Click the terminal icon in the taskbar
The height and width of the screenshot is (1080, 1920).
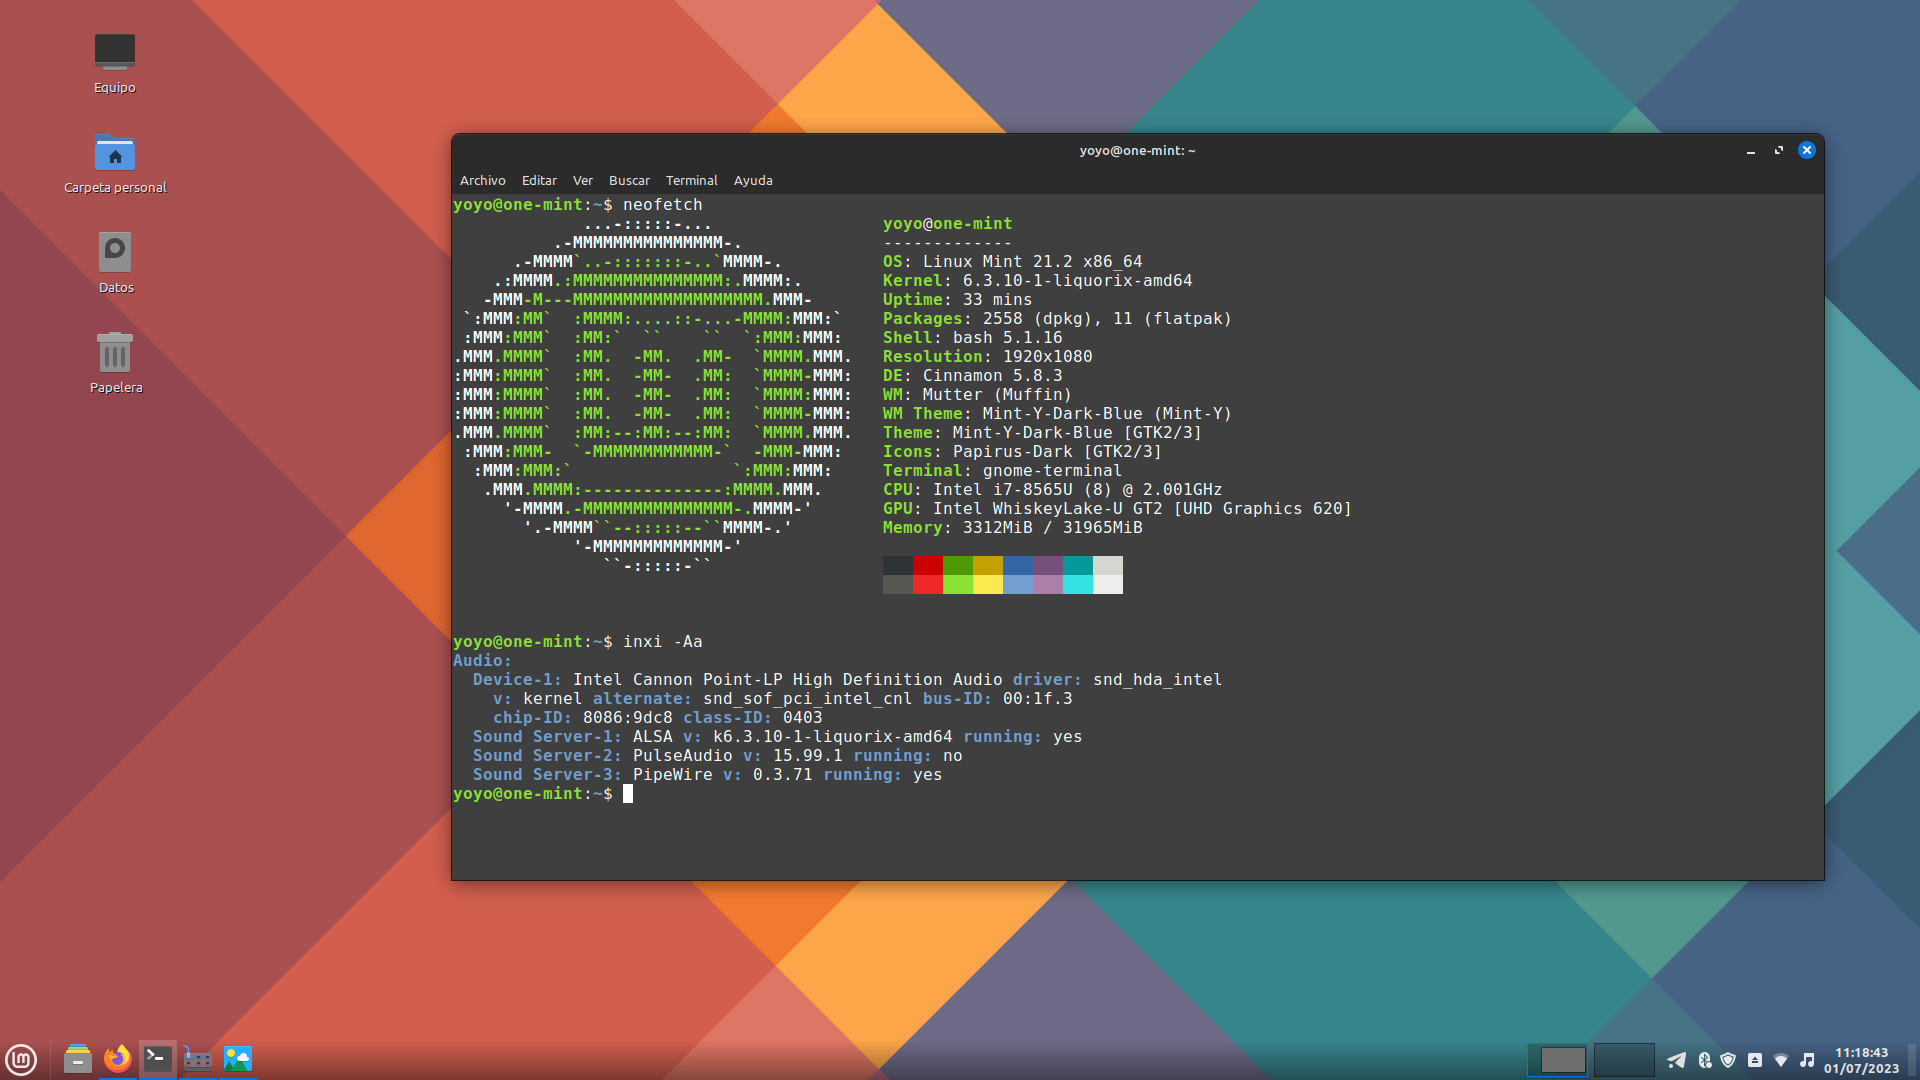(158, 1059)
